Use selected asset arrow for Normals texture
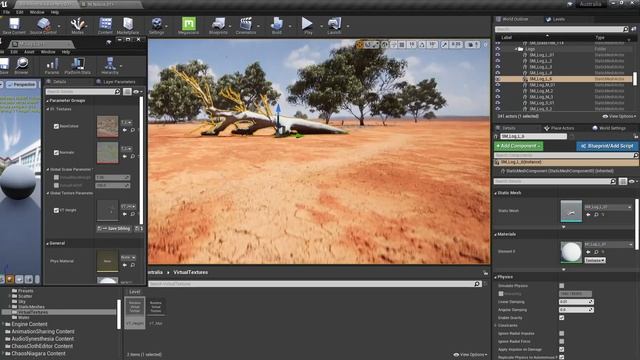640x360 pixels. (x=125, y=156)
